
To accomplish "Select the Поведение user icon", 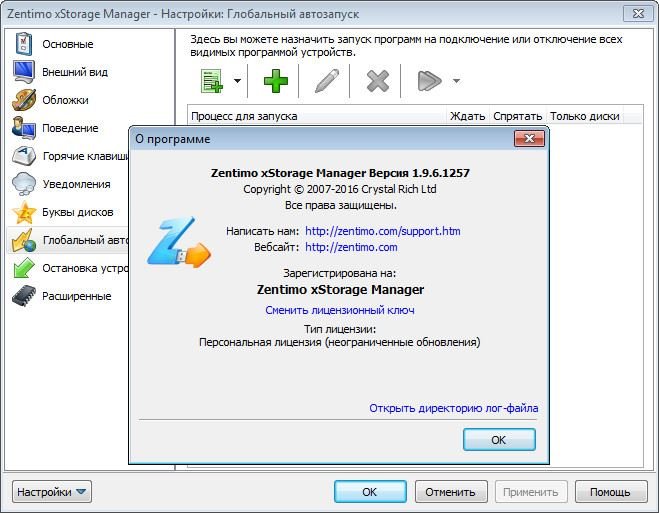I will (x=24, y=128).
